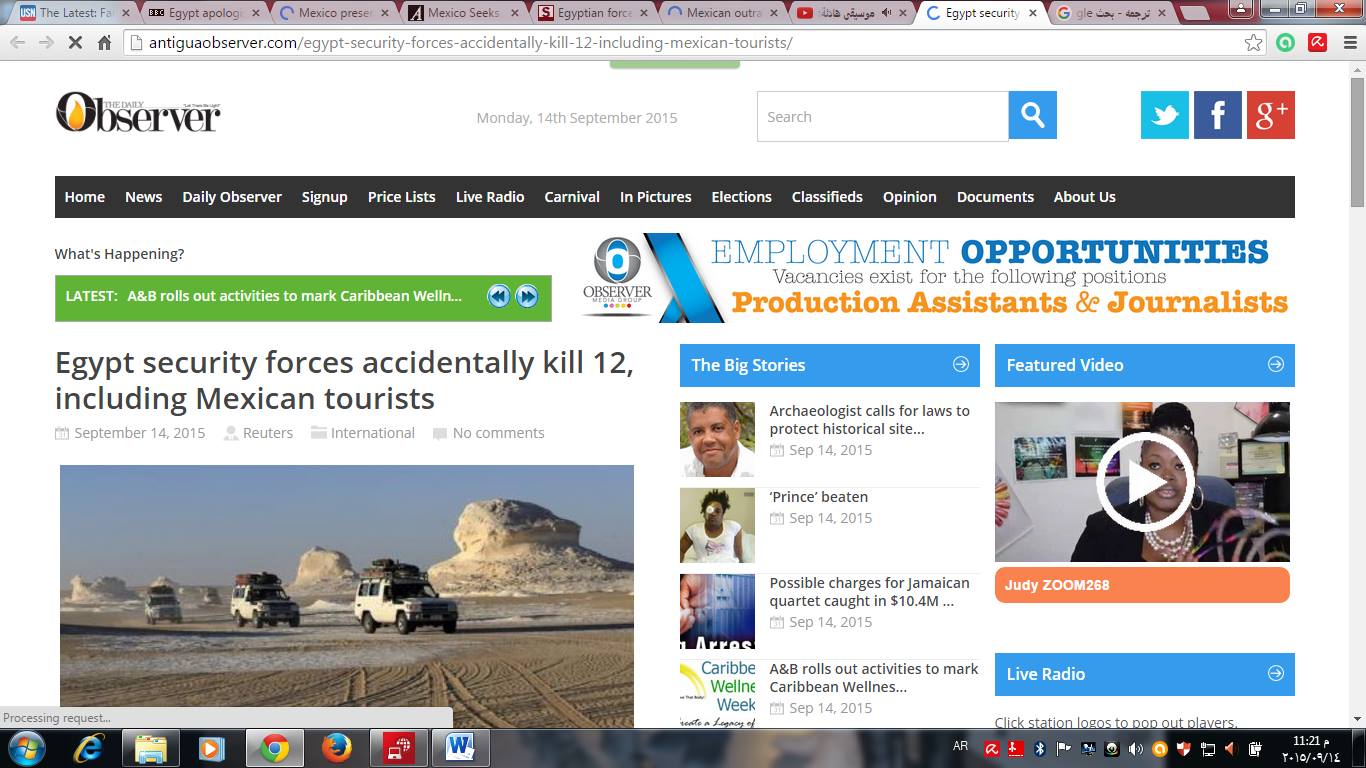Open the Facebook page icon
This screenshot has width=1366, height=768.
tap(1217, 115)
